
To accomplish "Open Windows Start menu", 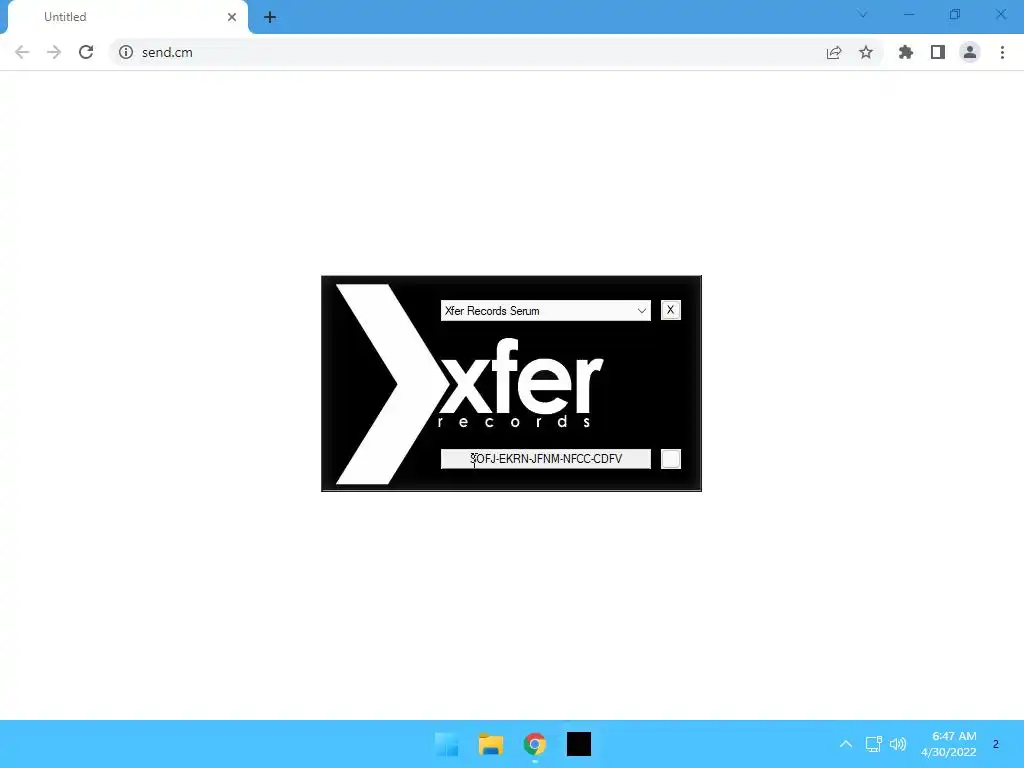I will 447,744.
